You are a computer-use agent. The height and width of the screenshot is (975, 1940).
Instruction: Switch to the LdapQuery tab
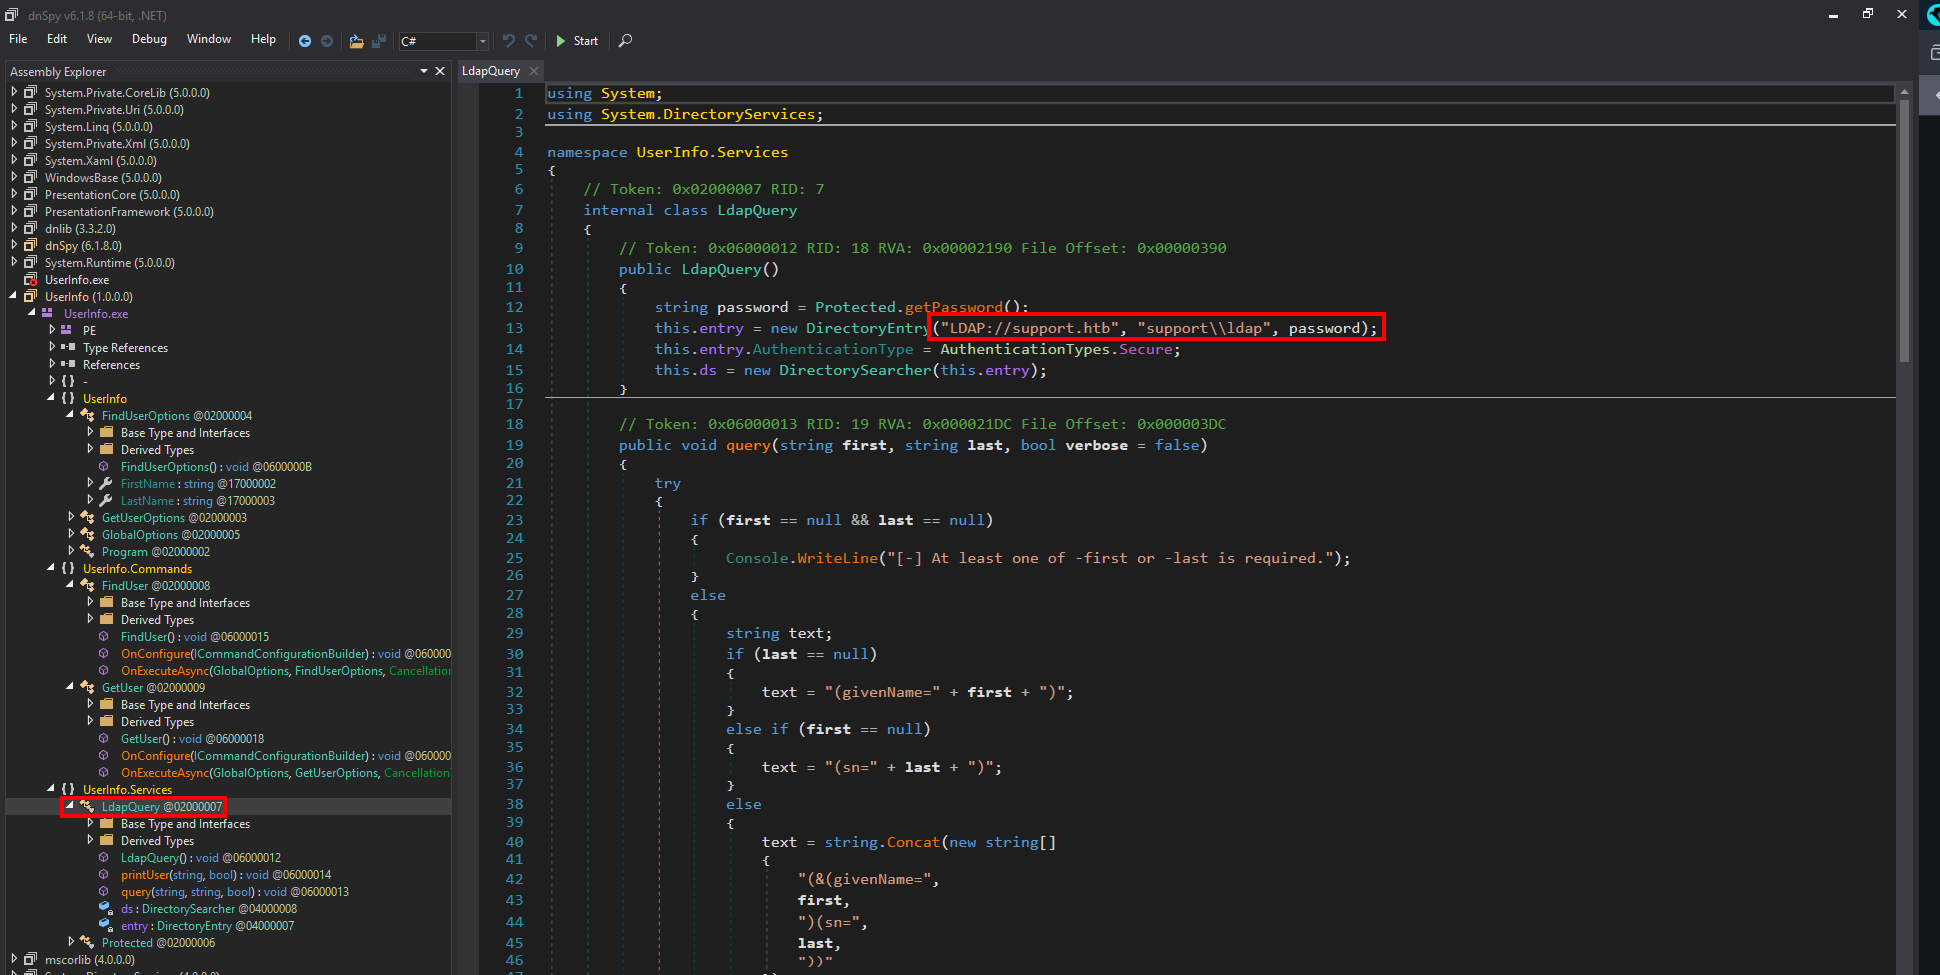coord(490,71)
